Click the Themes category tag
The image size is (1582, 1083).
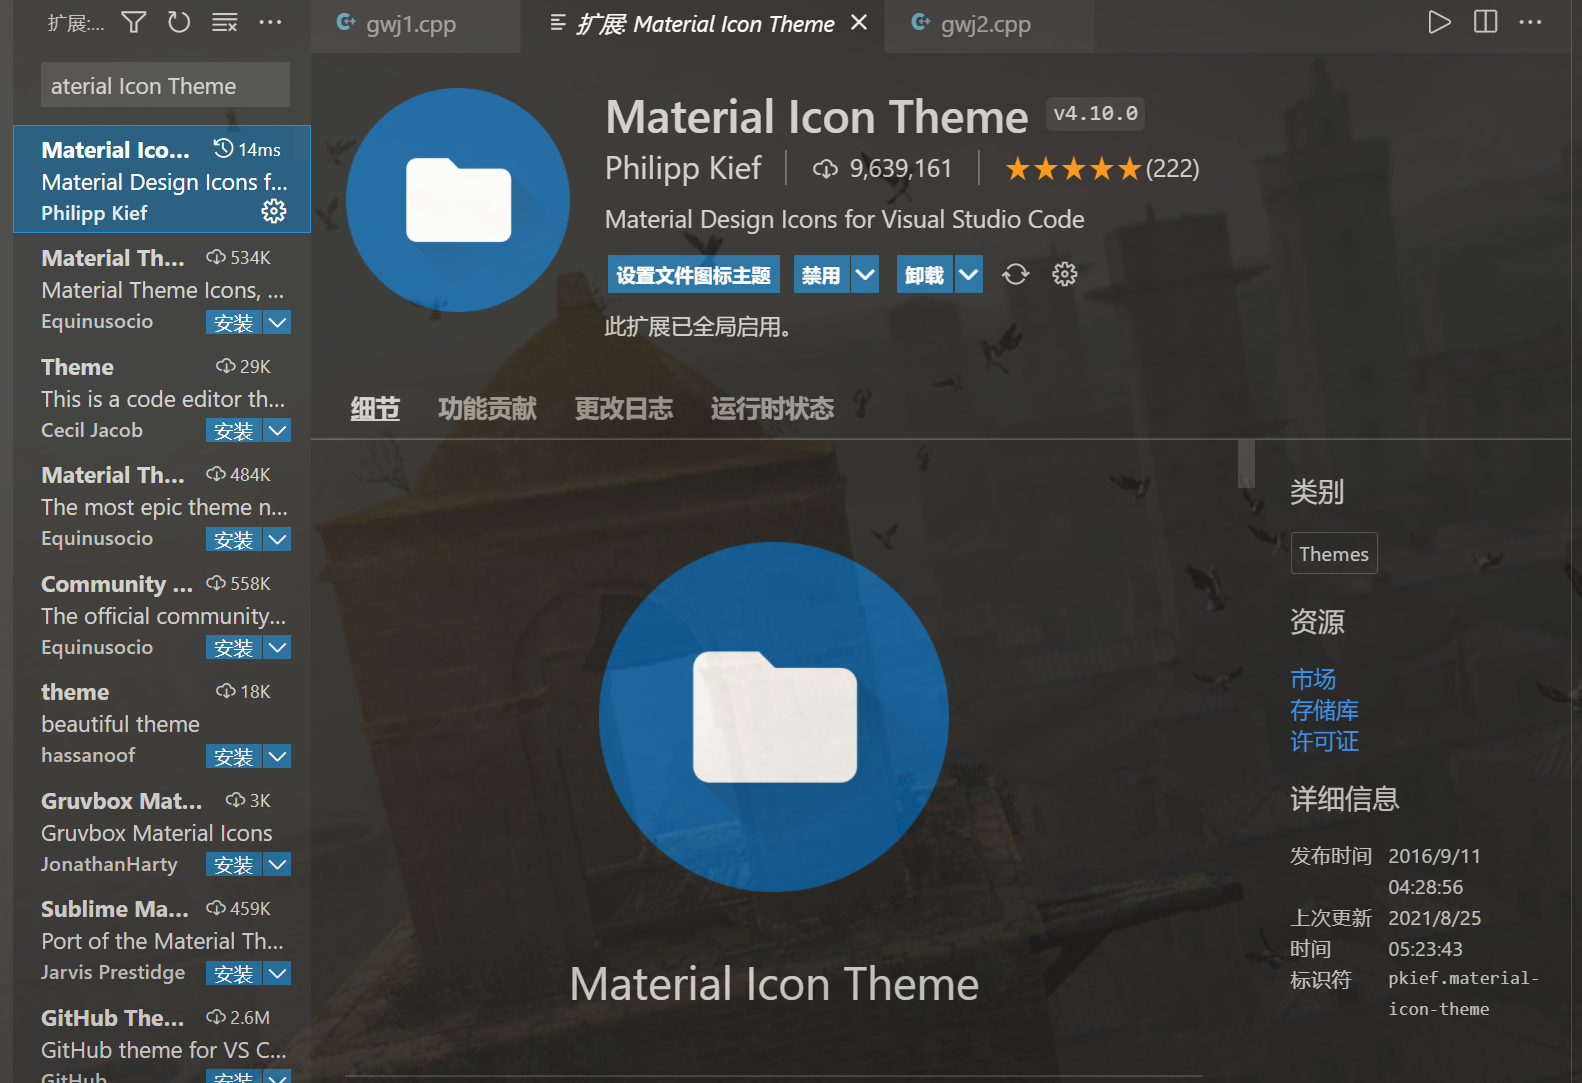tap(1334, 553)
